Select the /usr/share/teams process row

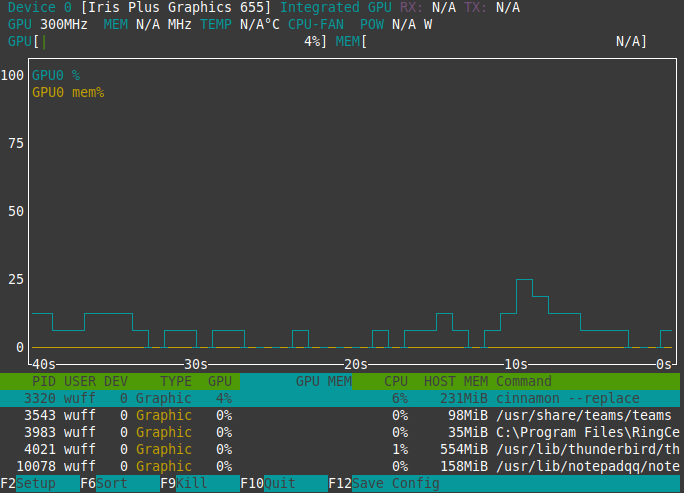click(340, 415)
